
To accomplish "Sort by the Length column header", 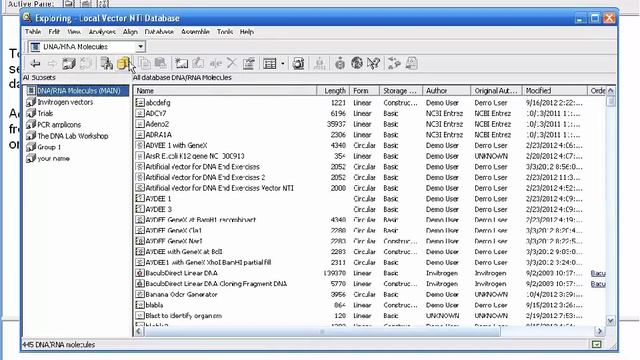I will (333, 91).
